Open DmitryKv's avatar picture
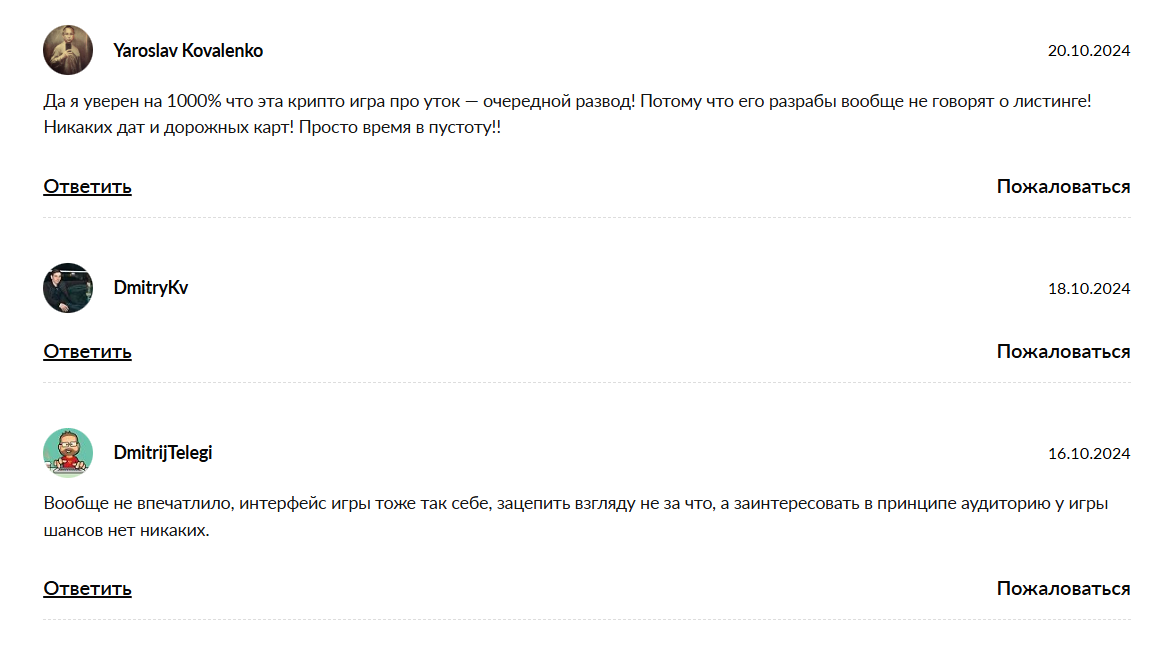The image size is (1151, 645). [68, 288]
